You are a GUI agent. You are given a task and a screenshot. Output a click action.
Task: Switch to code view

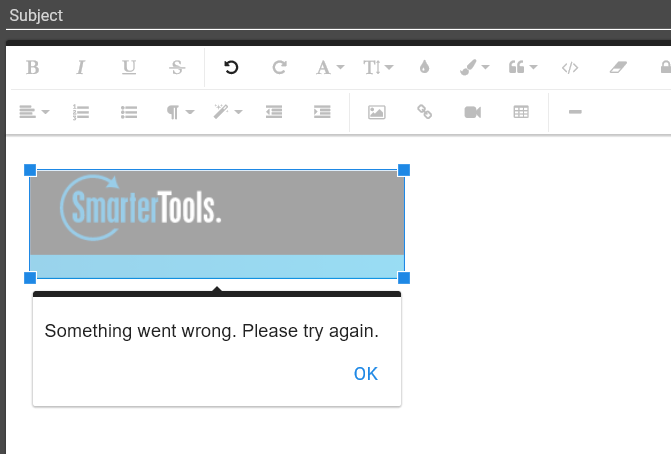coord(570,68)
